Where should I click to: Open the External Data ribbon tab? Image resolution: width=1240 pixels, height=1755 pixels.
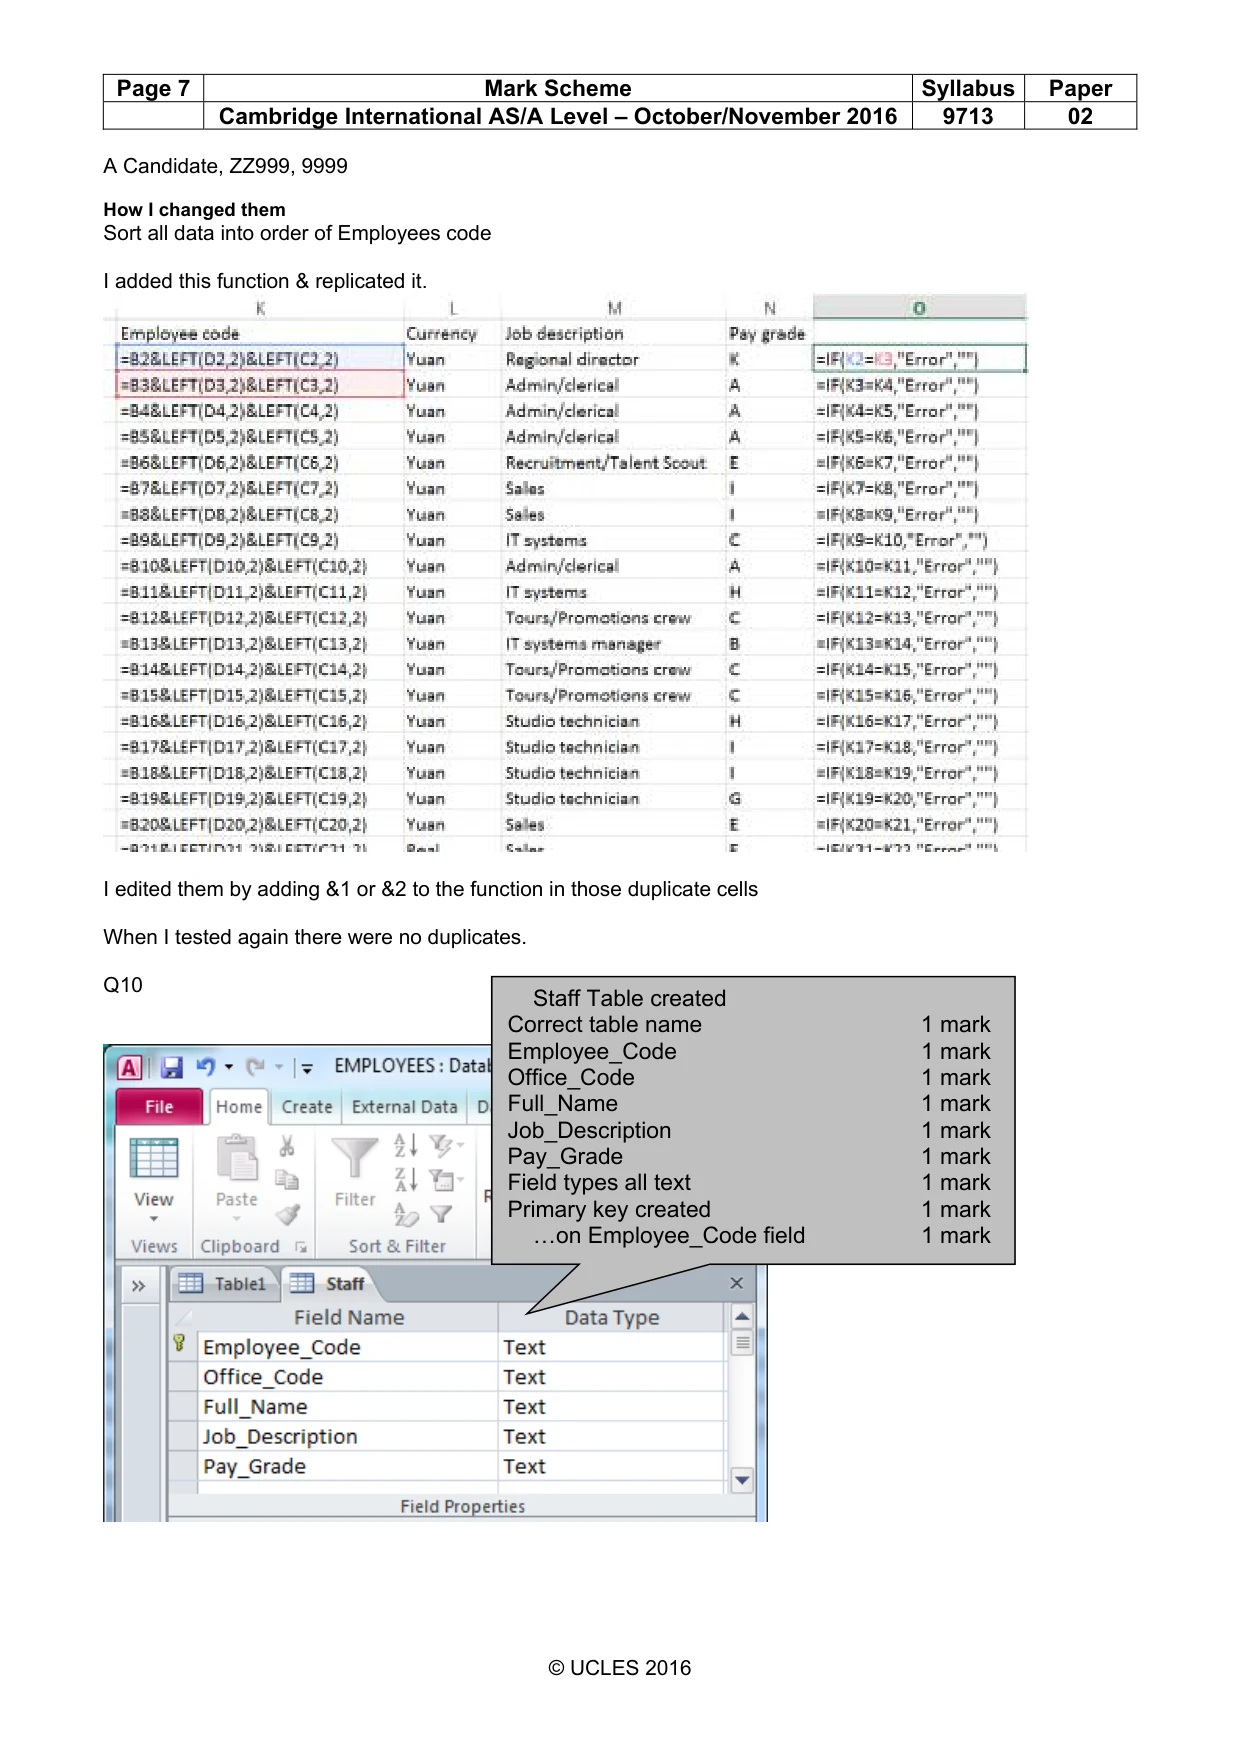(404, 1107)
